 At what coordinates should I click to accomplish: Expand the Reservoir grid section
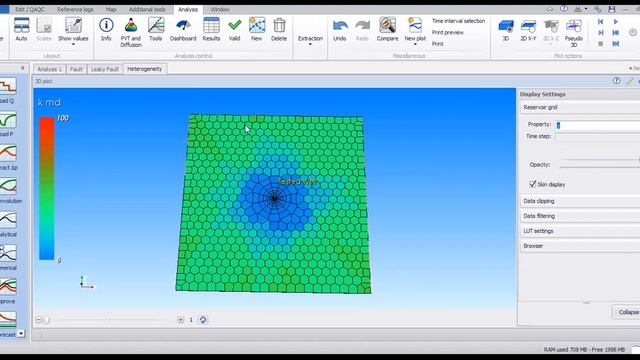tap(580, 107)
